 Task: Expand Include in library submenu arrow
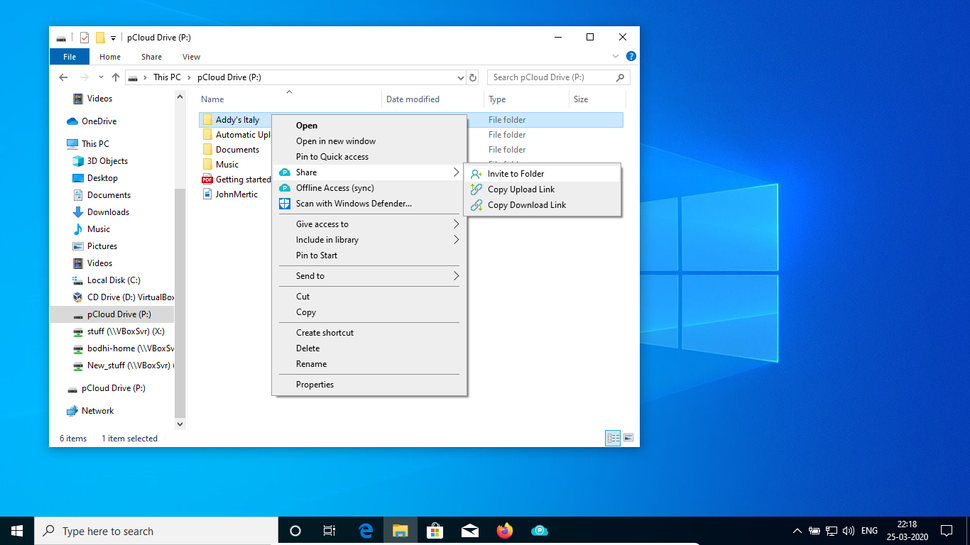pos(456,239)
